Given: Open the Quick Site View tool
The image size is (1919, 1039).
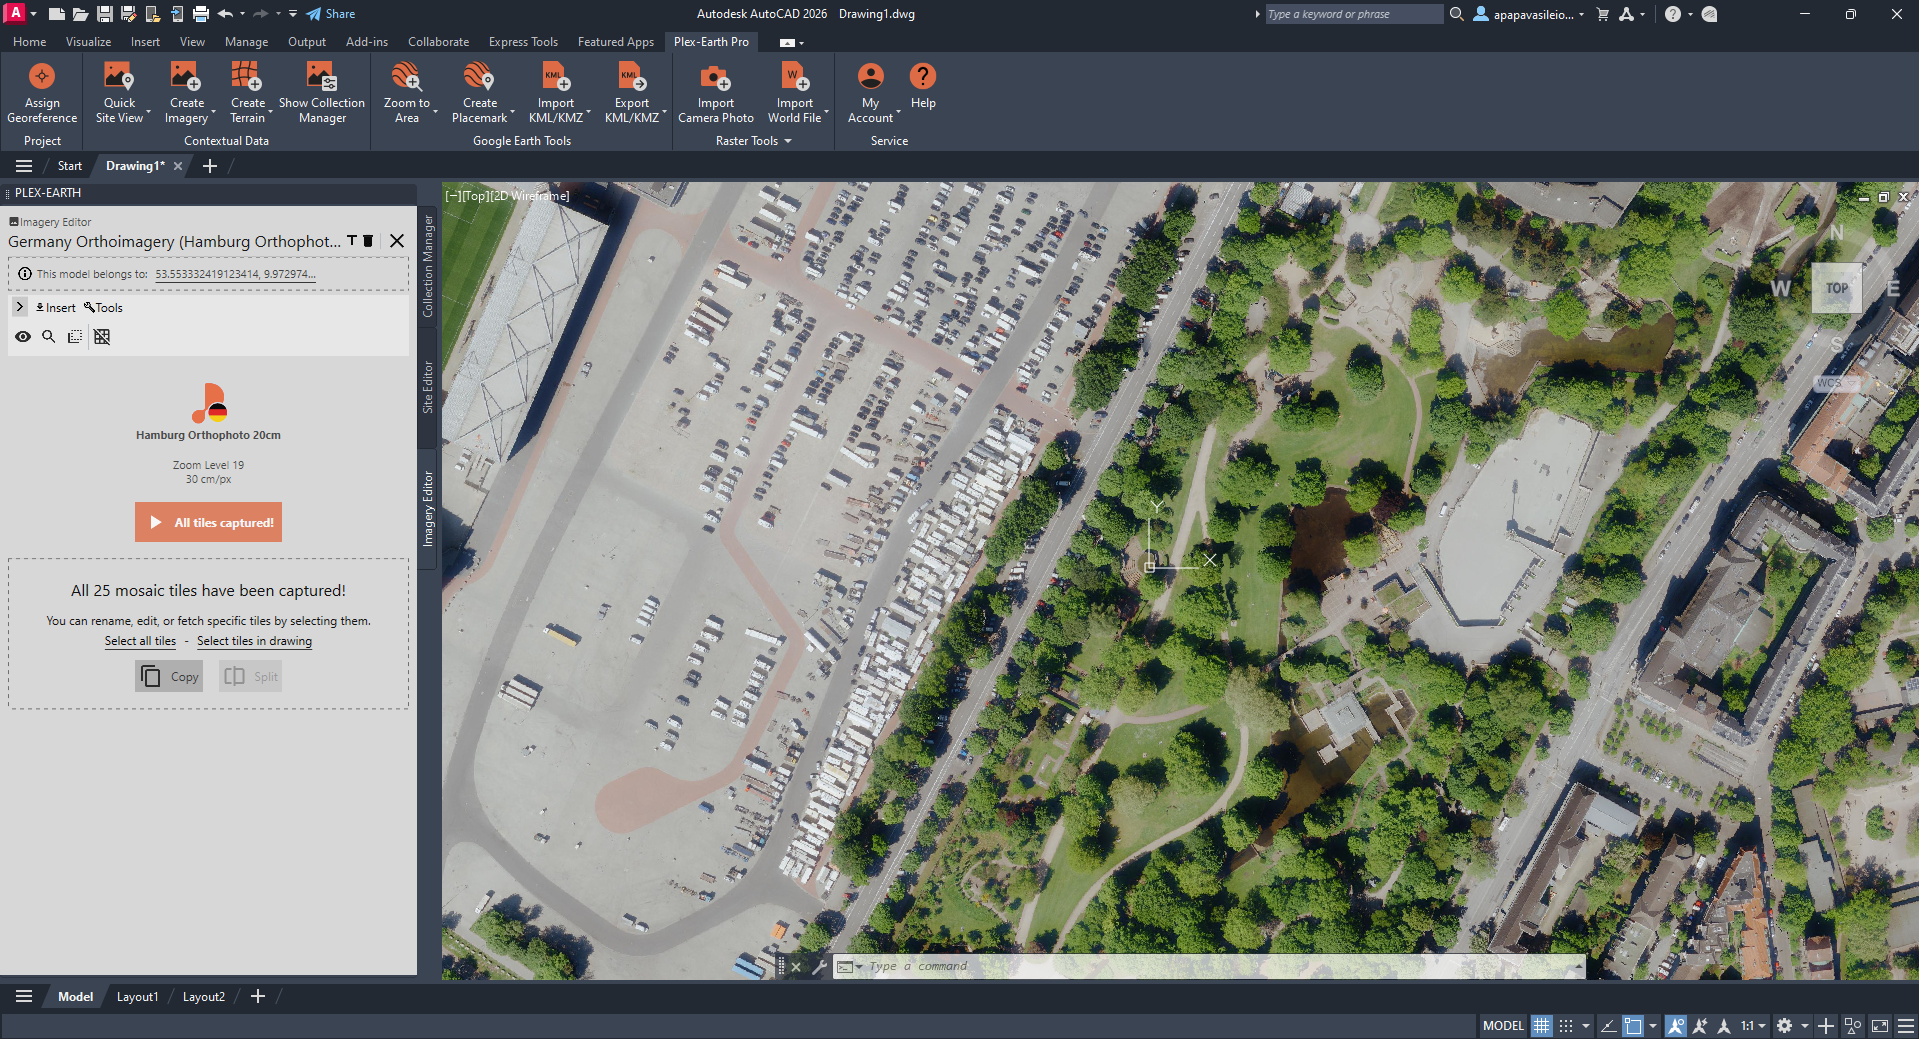Looking at the screenshot, I should coord(118,90).
